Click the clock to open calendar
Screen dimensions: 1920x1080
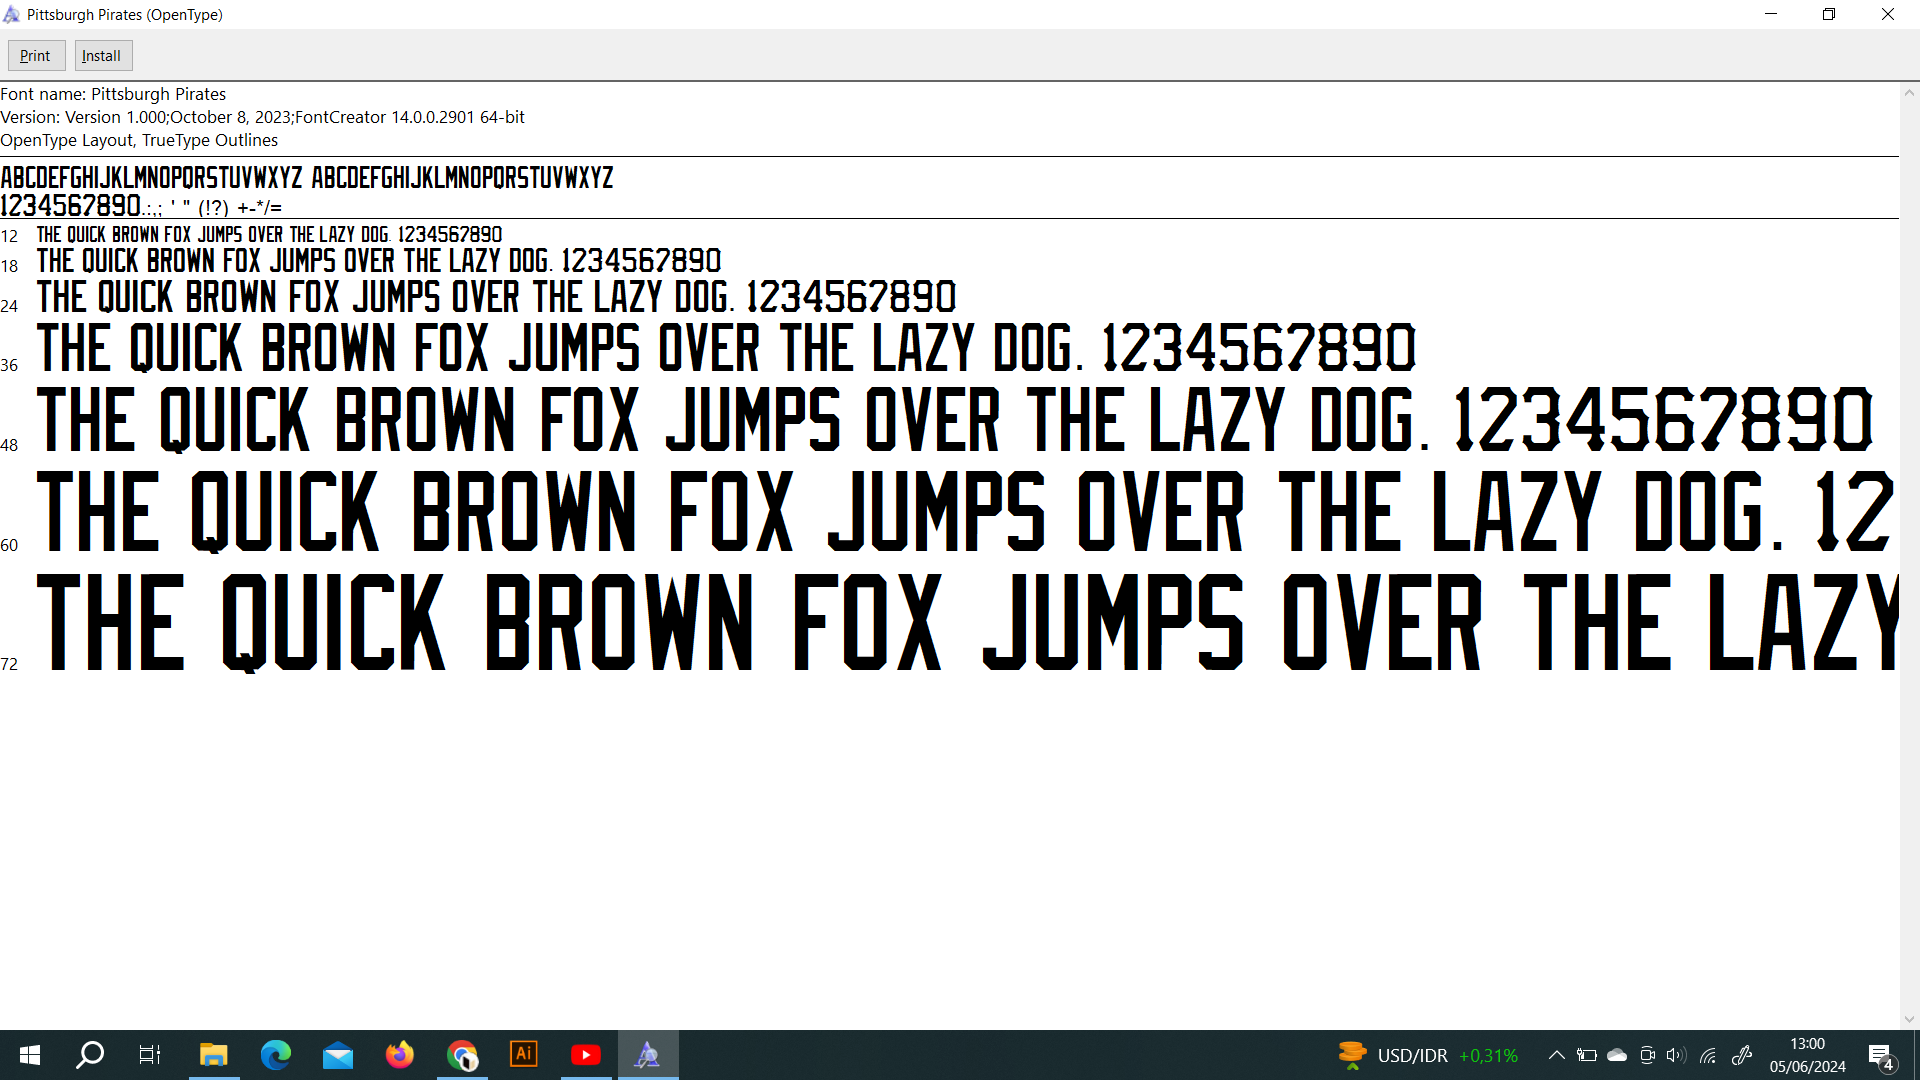point(1807,1055)
